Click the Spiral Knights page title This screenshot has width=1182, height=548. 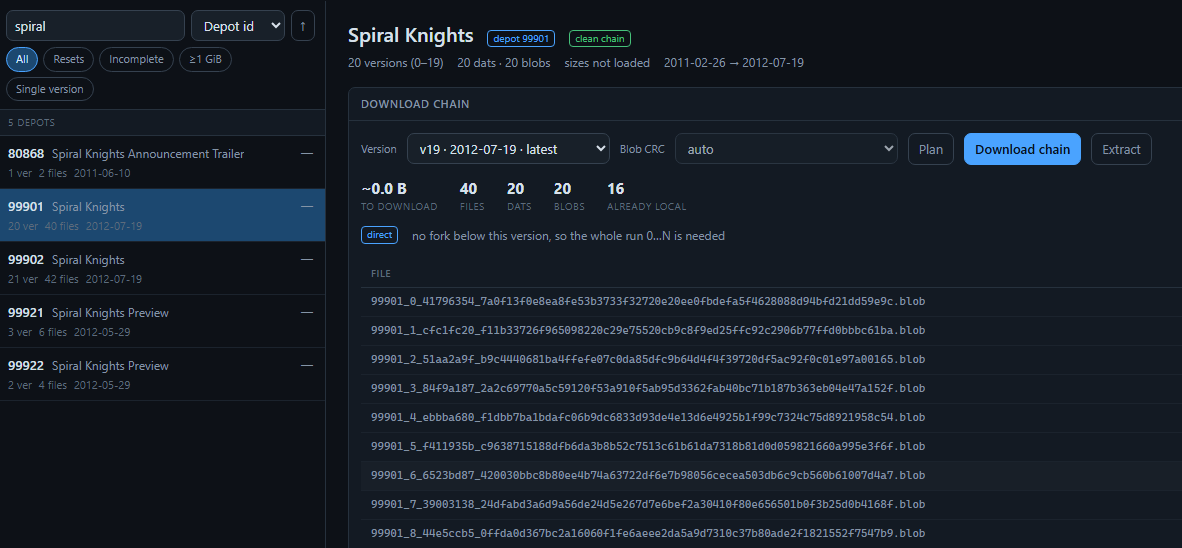point(411,35)
